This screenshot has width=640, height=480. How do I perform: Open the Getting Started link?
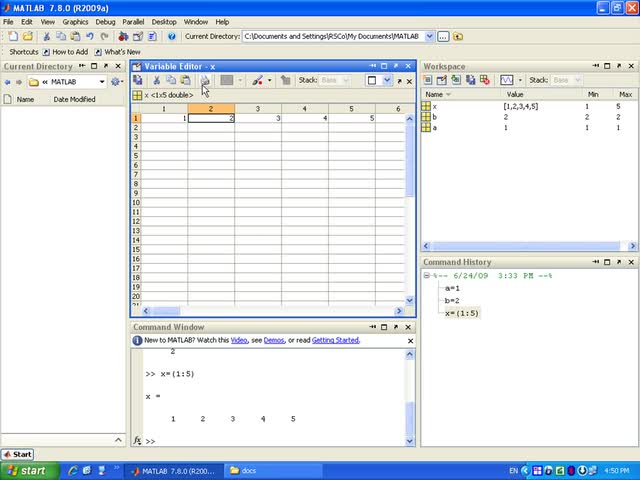(336, 340)
